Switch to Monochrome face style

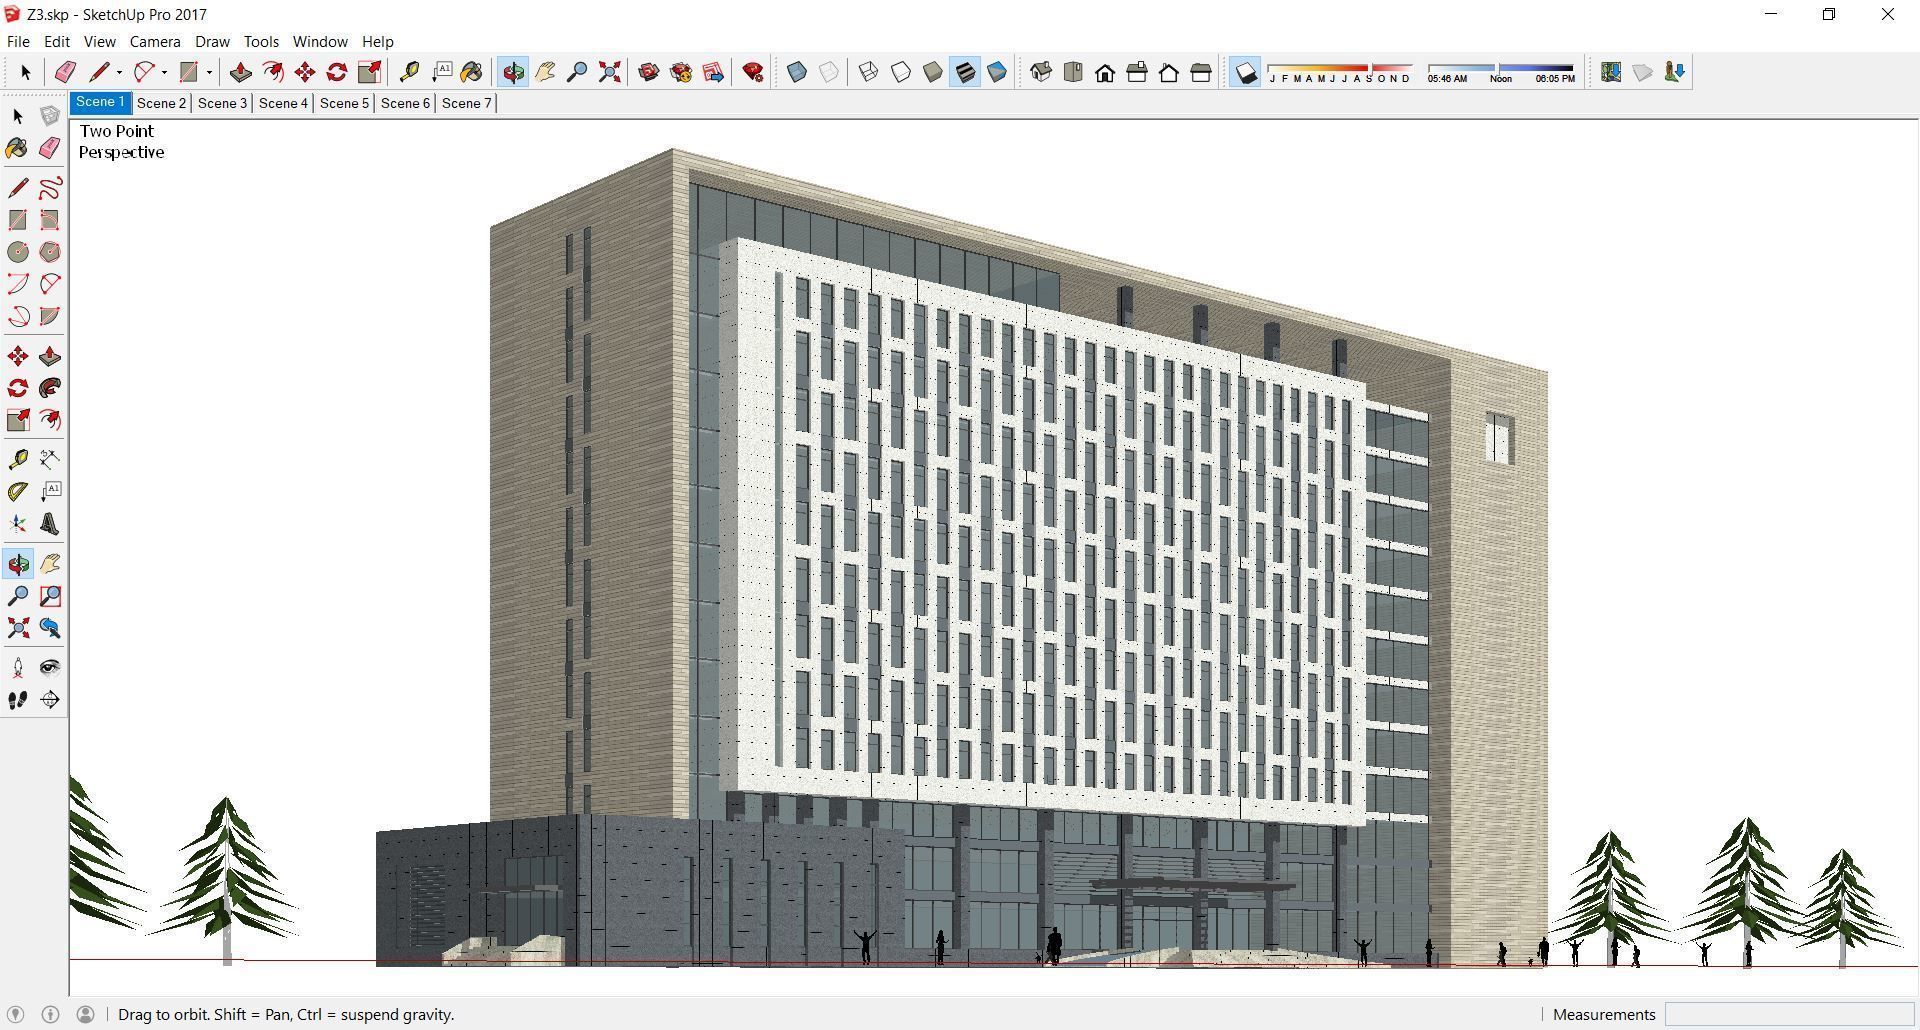pyautogui.click(x=997, y=72)
